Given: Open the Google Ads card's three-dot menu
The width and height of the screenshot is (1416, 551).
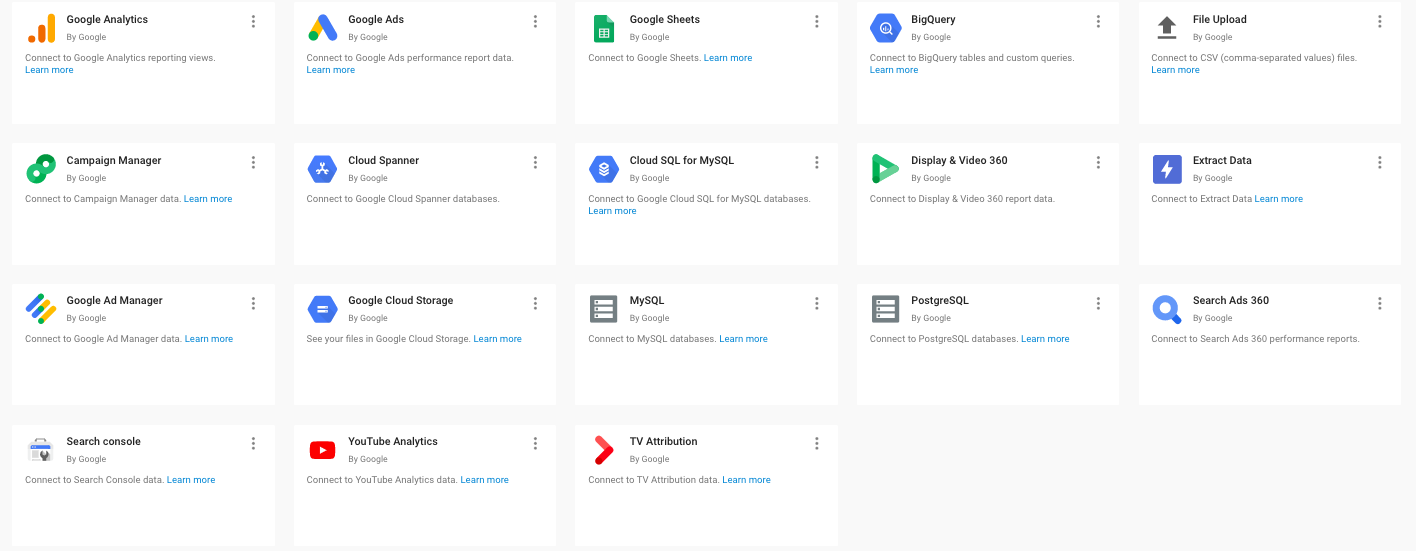Looking at the screenshot, I should coord(536,21).
